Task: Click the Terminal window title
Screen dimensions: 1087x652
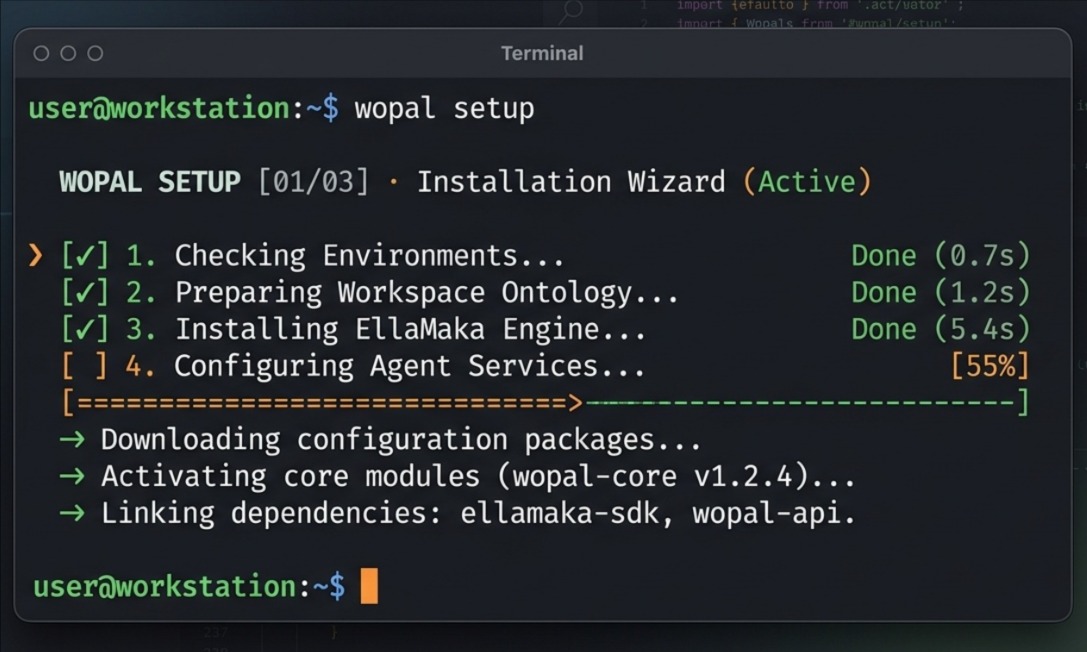Action: 542,53
